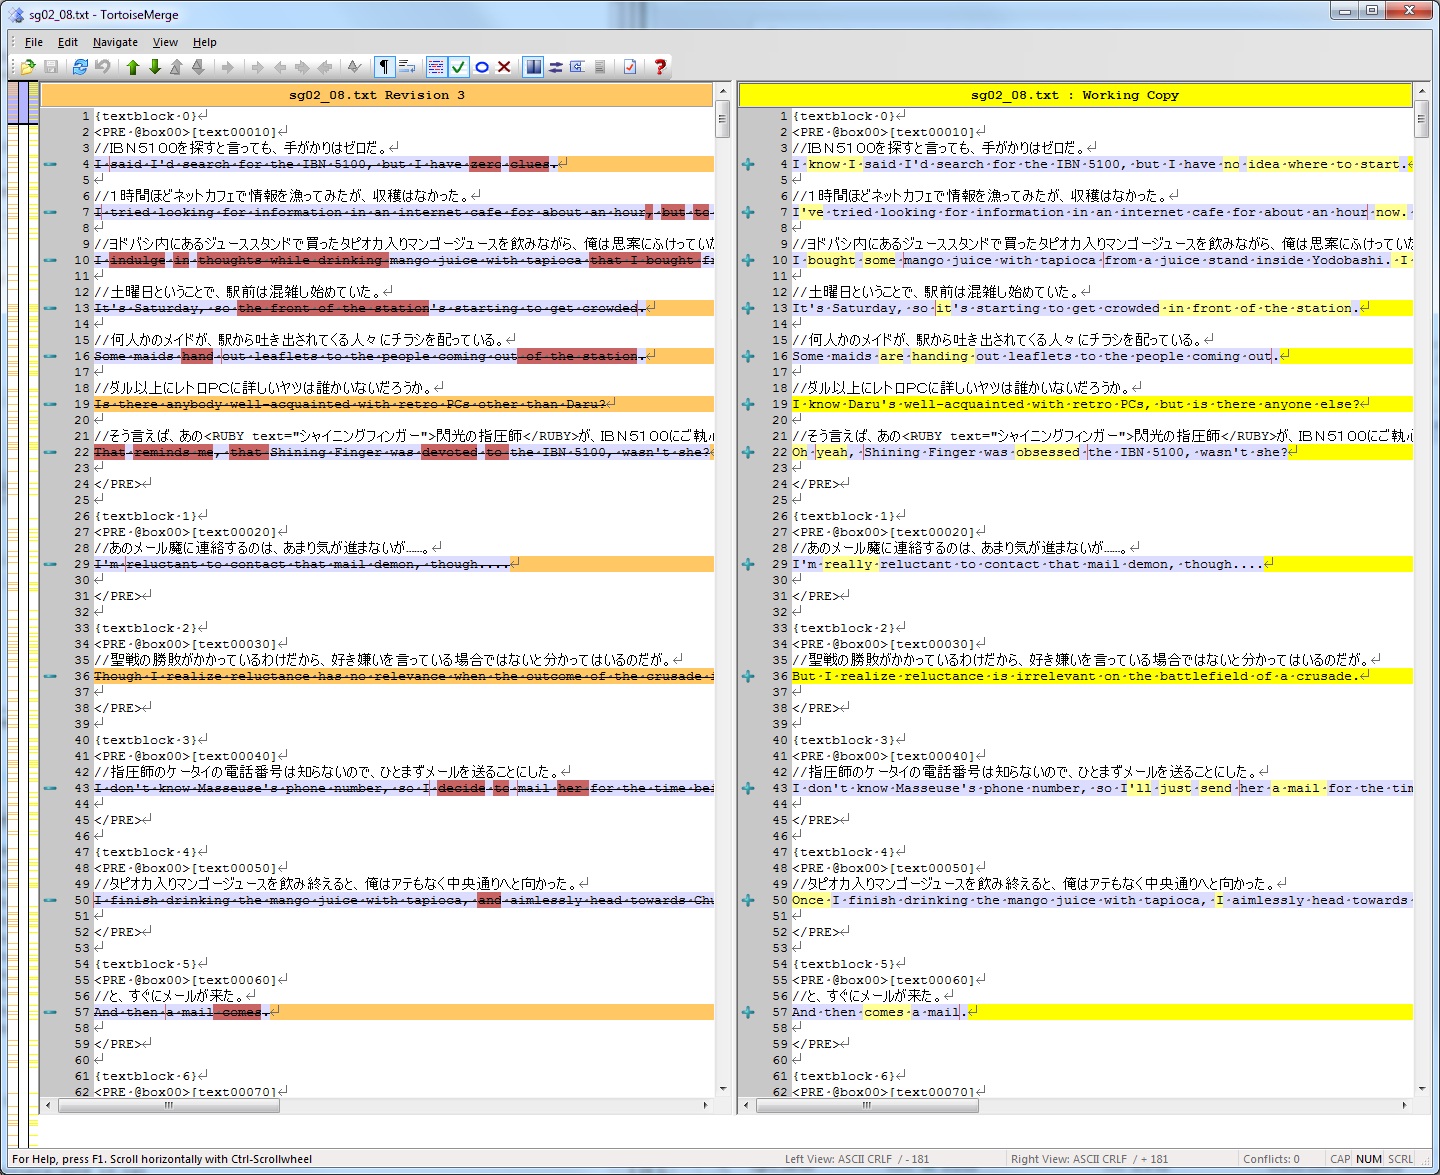The width and height of the screenshot is (1440, 1175).
Task: Click the grey next conflict down arrow
Action: click(x=198, y=67)
